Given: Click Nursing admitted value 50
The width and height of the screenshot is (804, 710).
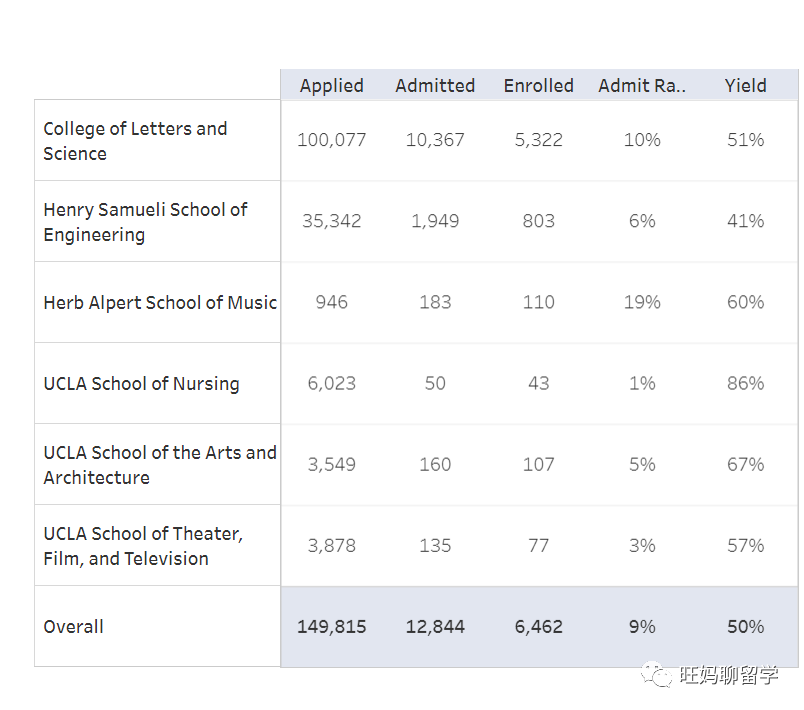Looking at the screenshot, I should point(435,383).
